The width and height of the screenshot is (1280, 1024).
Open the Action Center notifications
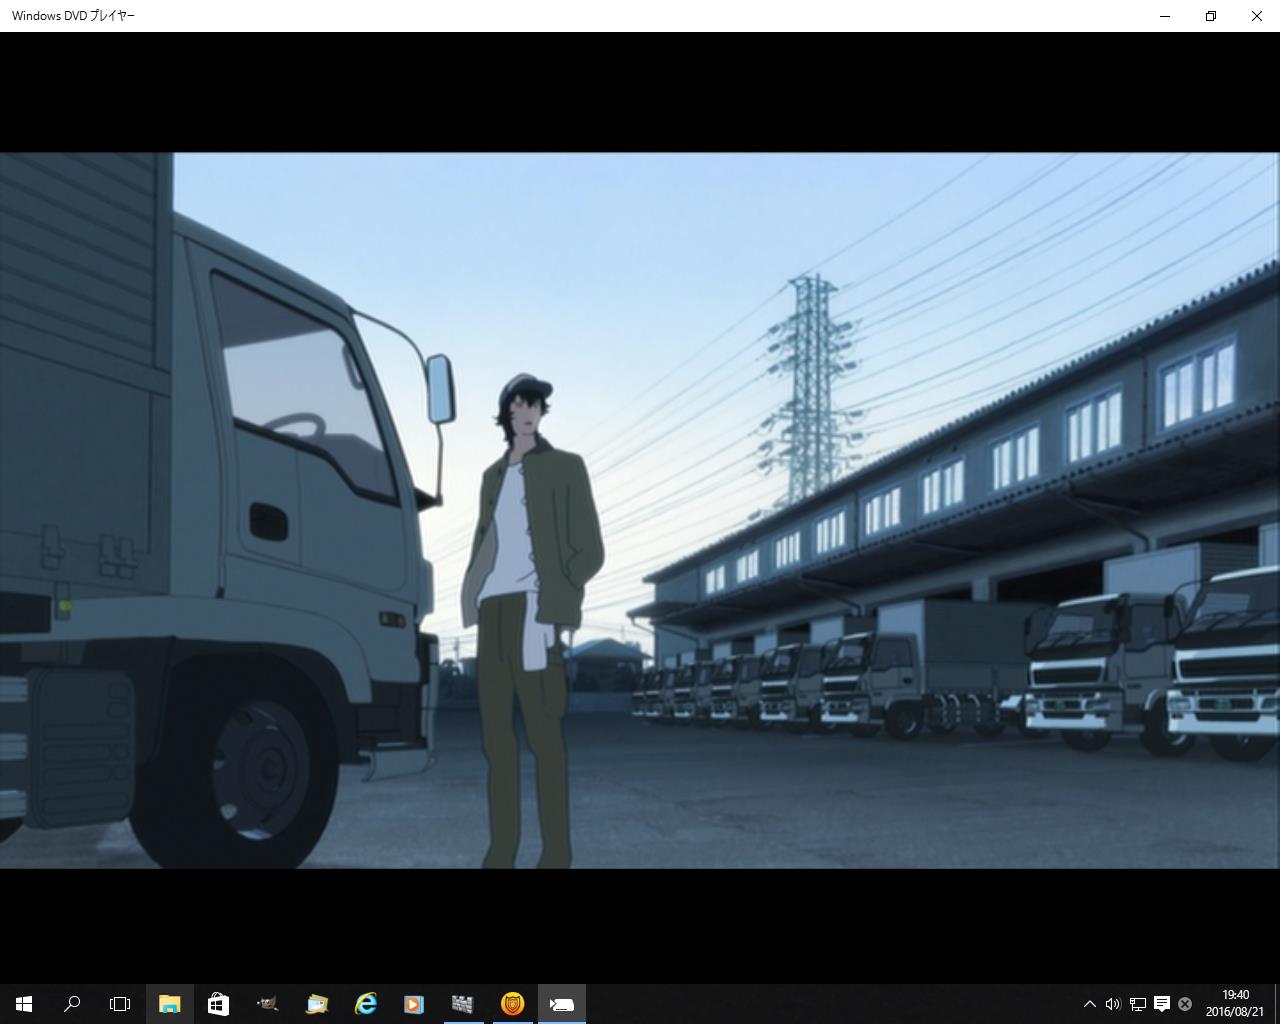point(1162,1004)
